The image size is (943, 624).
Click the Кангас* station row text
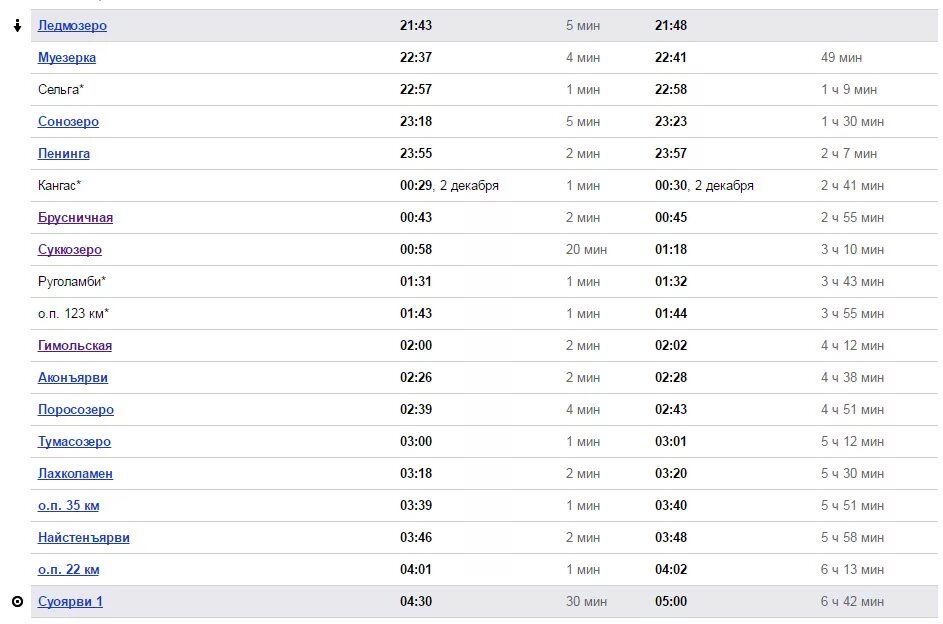pyautogui.click(x=59, y=185)
